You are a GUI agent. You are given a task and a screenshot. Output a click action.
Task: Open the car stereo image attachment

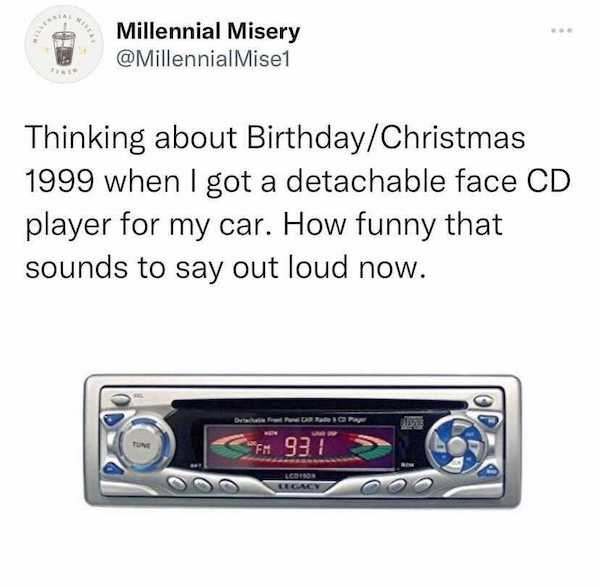[x=303, y=441]
